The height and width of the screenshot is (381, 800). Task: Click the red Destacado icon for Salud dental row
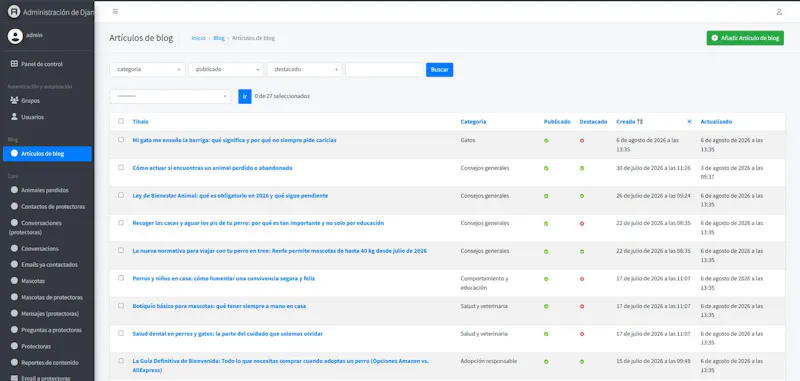click(582, 334)
